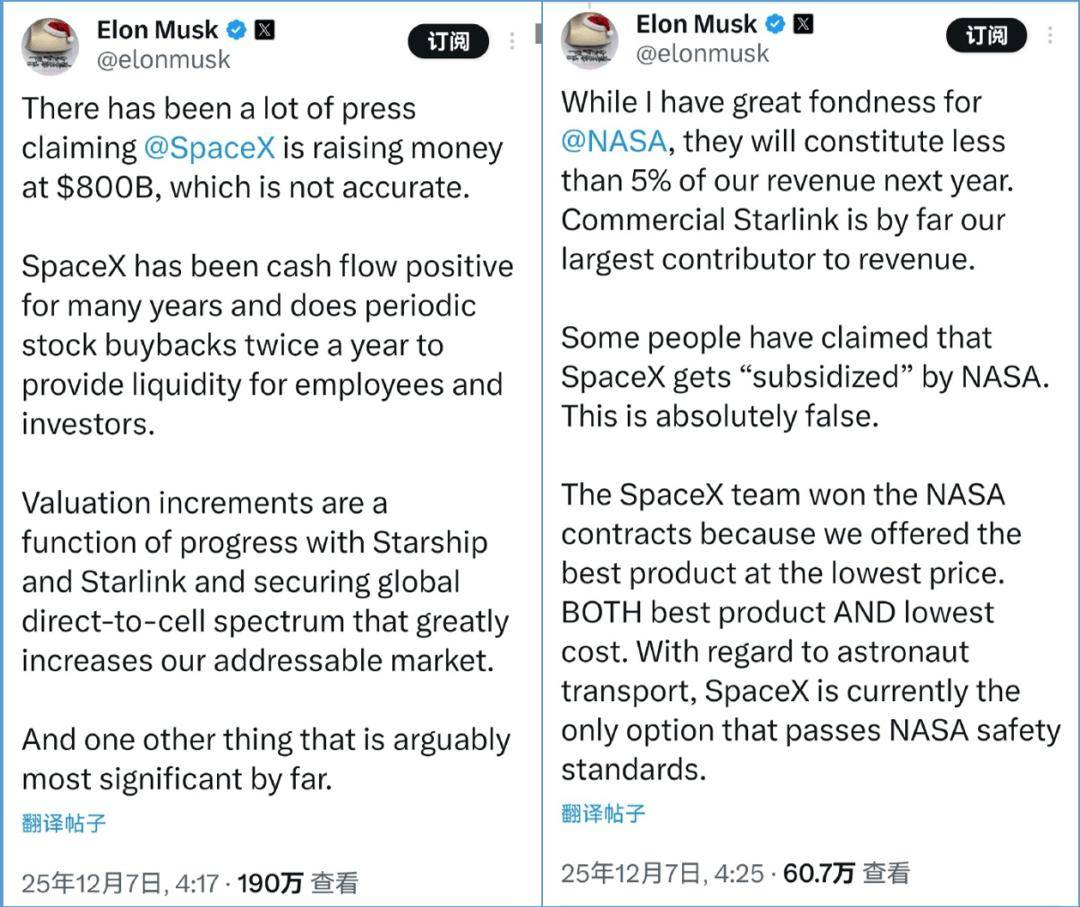Open the @NASA mention link
The image size is (1080, 907).
tap(613, 141)
